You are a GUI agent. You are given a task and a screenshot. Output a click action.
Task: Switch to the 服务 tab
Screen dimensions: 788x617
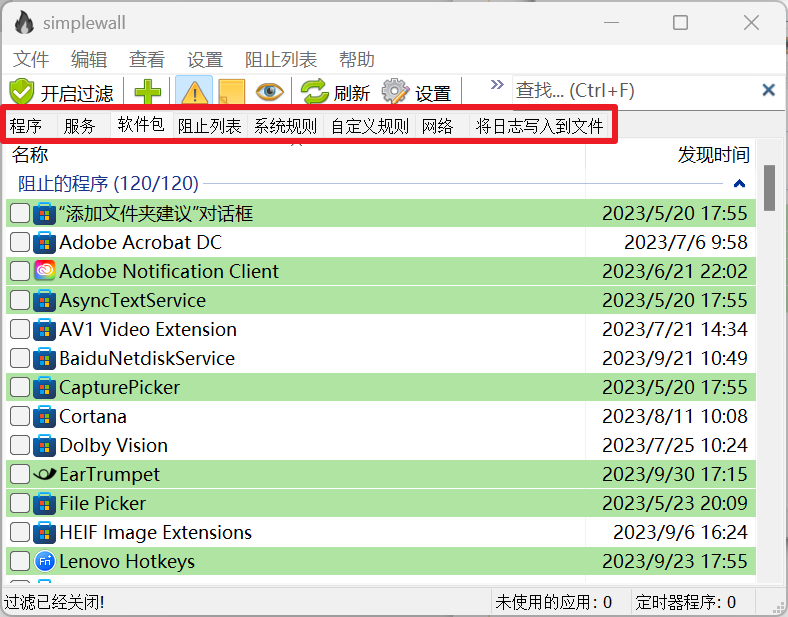pyautogui.click(x=84, y=126)
